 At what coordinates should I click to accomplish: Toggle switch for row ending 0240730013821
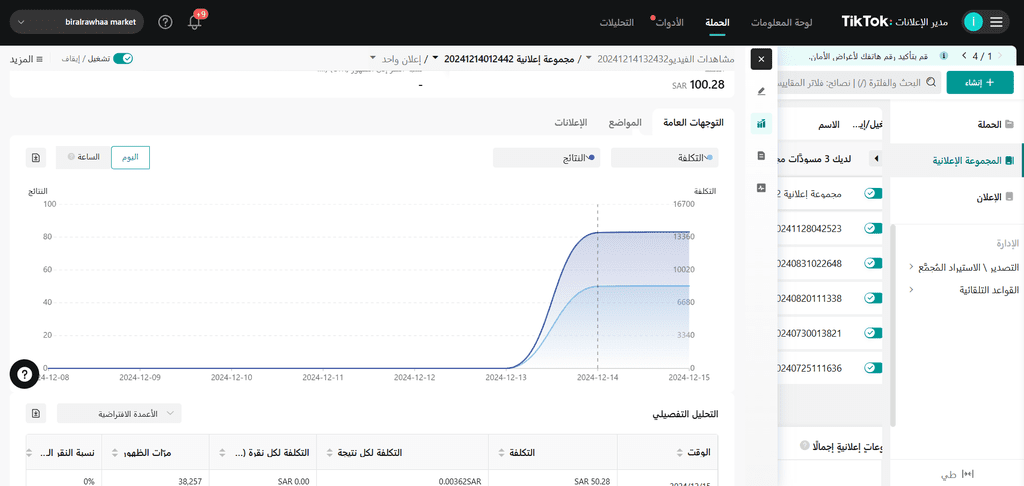pos(873,332)
